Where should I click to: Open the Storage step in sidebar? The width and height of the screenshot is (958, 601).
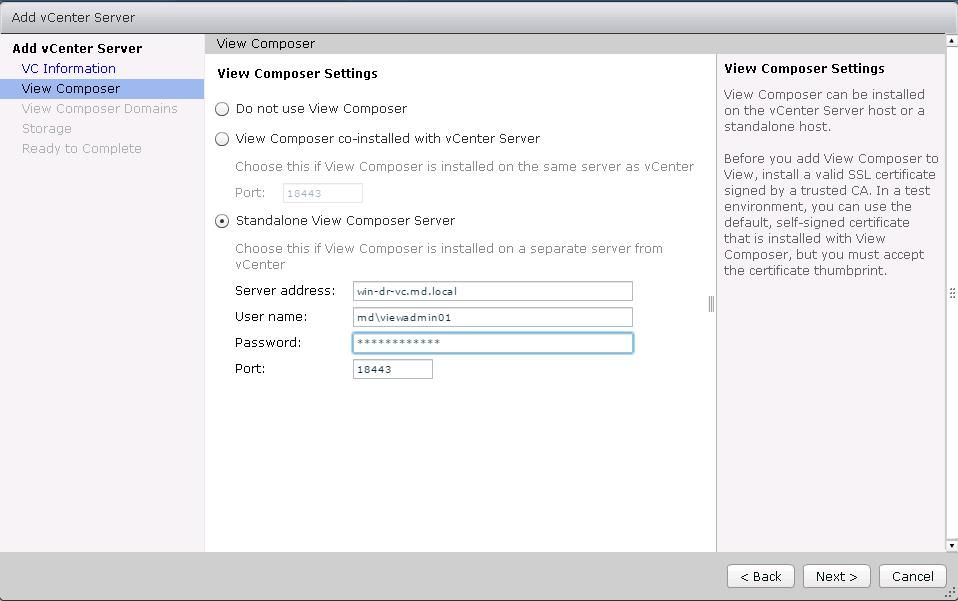click(x=47, y=128)
